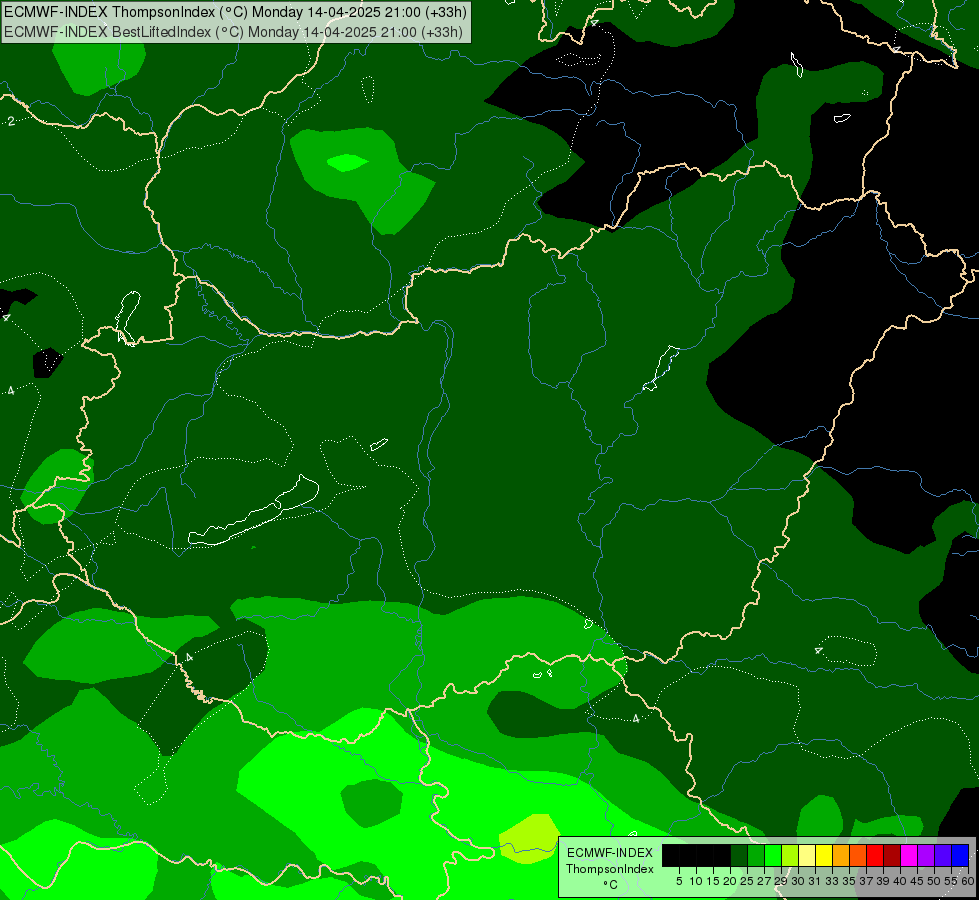The width and height of the screenshot is (979, 900).
Task: Click the legend tick value "27"
Action: [x=764, y=881]
